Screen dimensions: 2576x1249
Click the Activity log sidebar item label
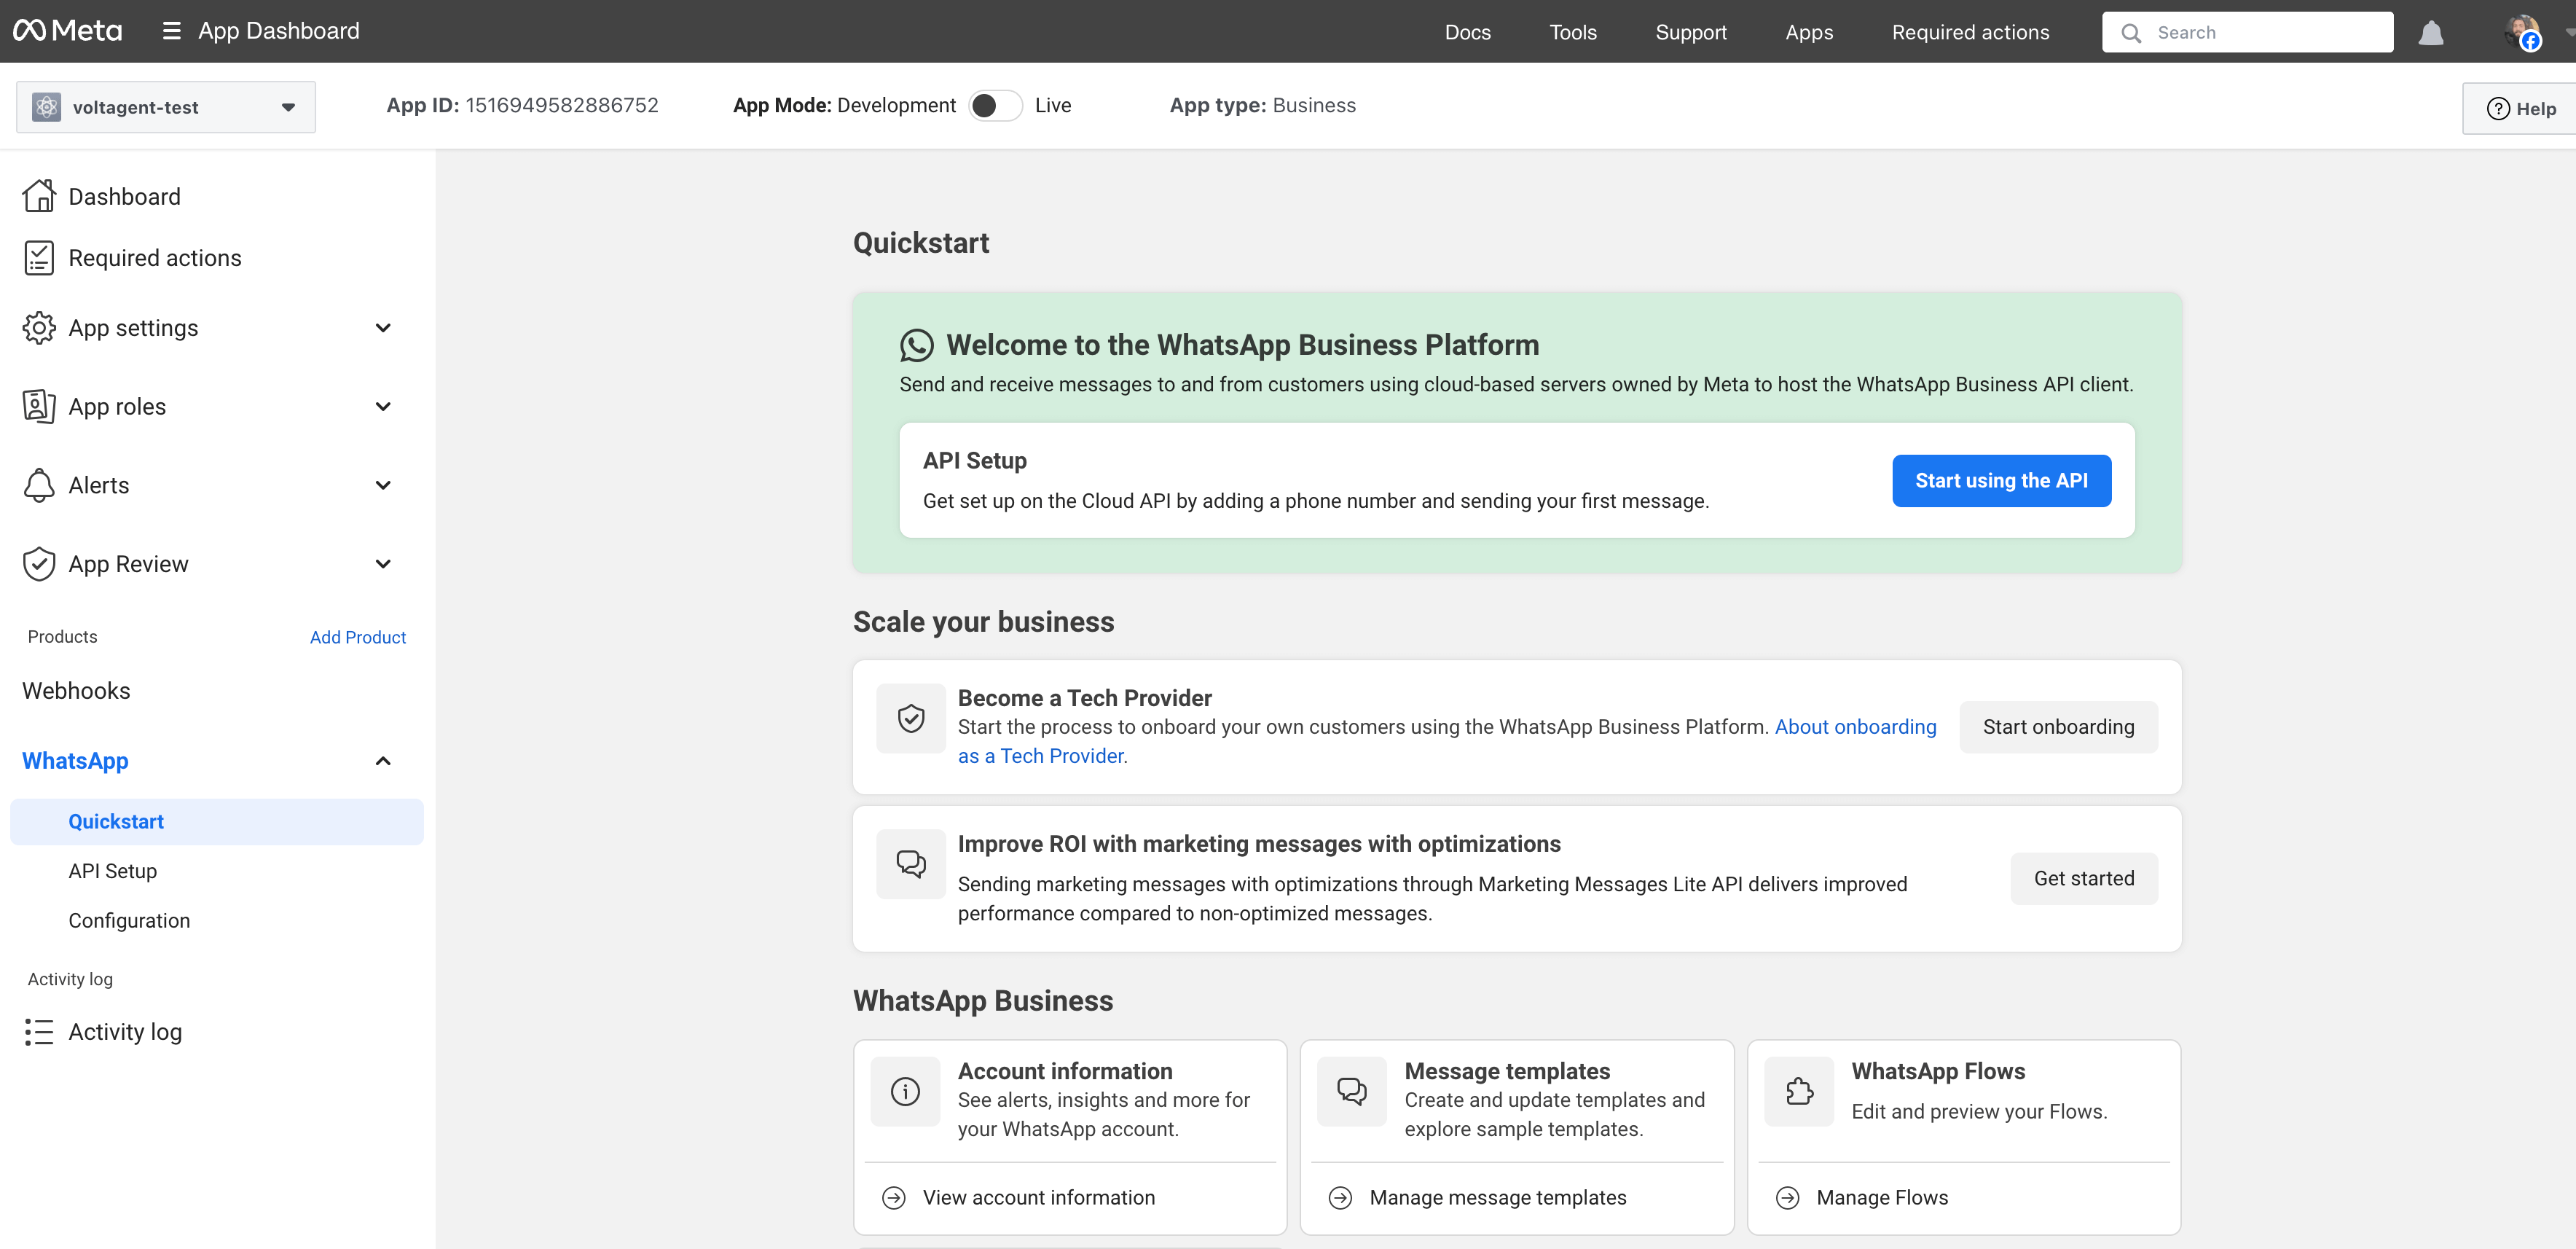point(125,1032)
